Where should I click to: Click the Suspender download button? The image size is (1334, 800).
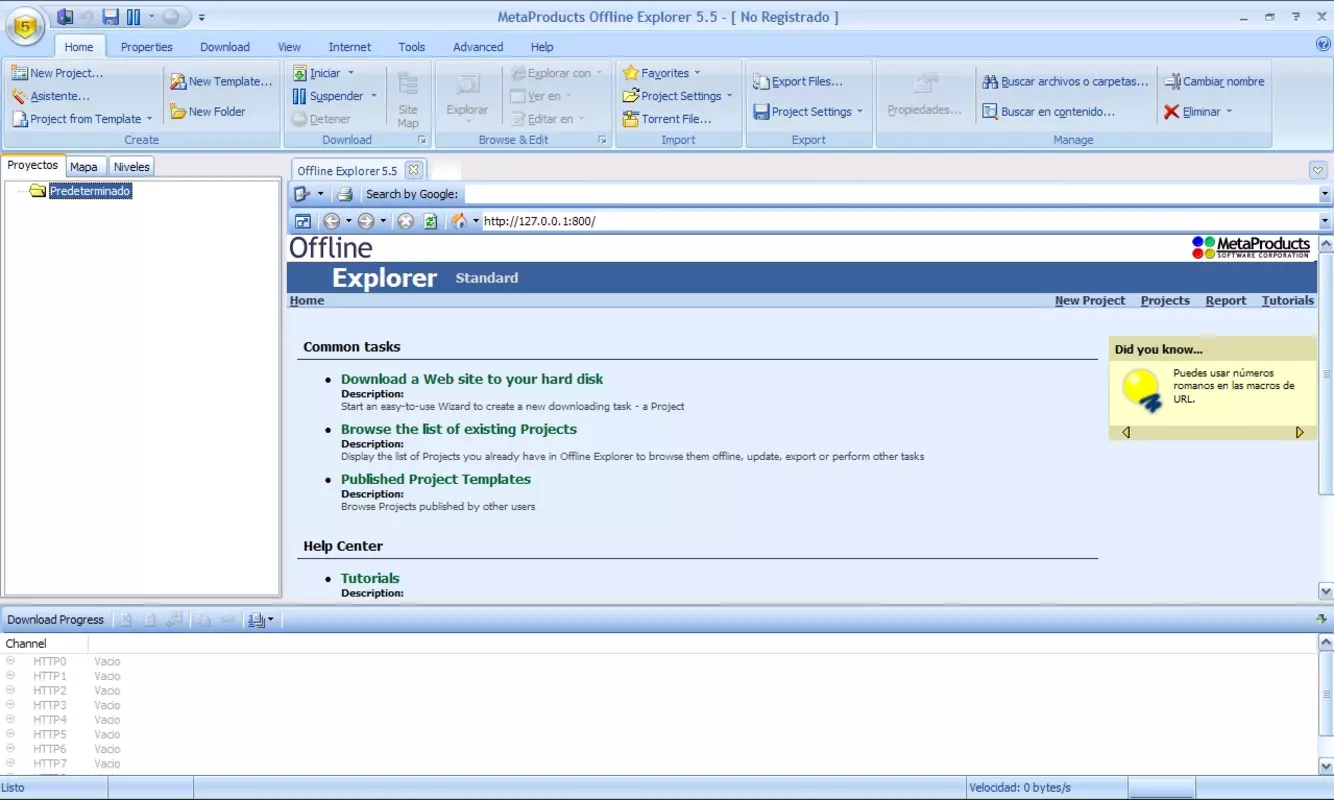coord(327,96)
